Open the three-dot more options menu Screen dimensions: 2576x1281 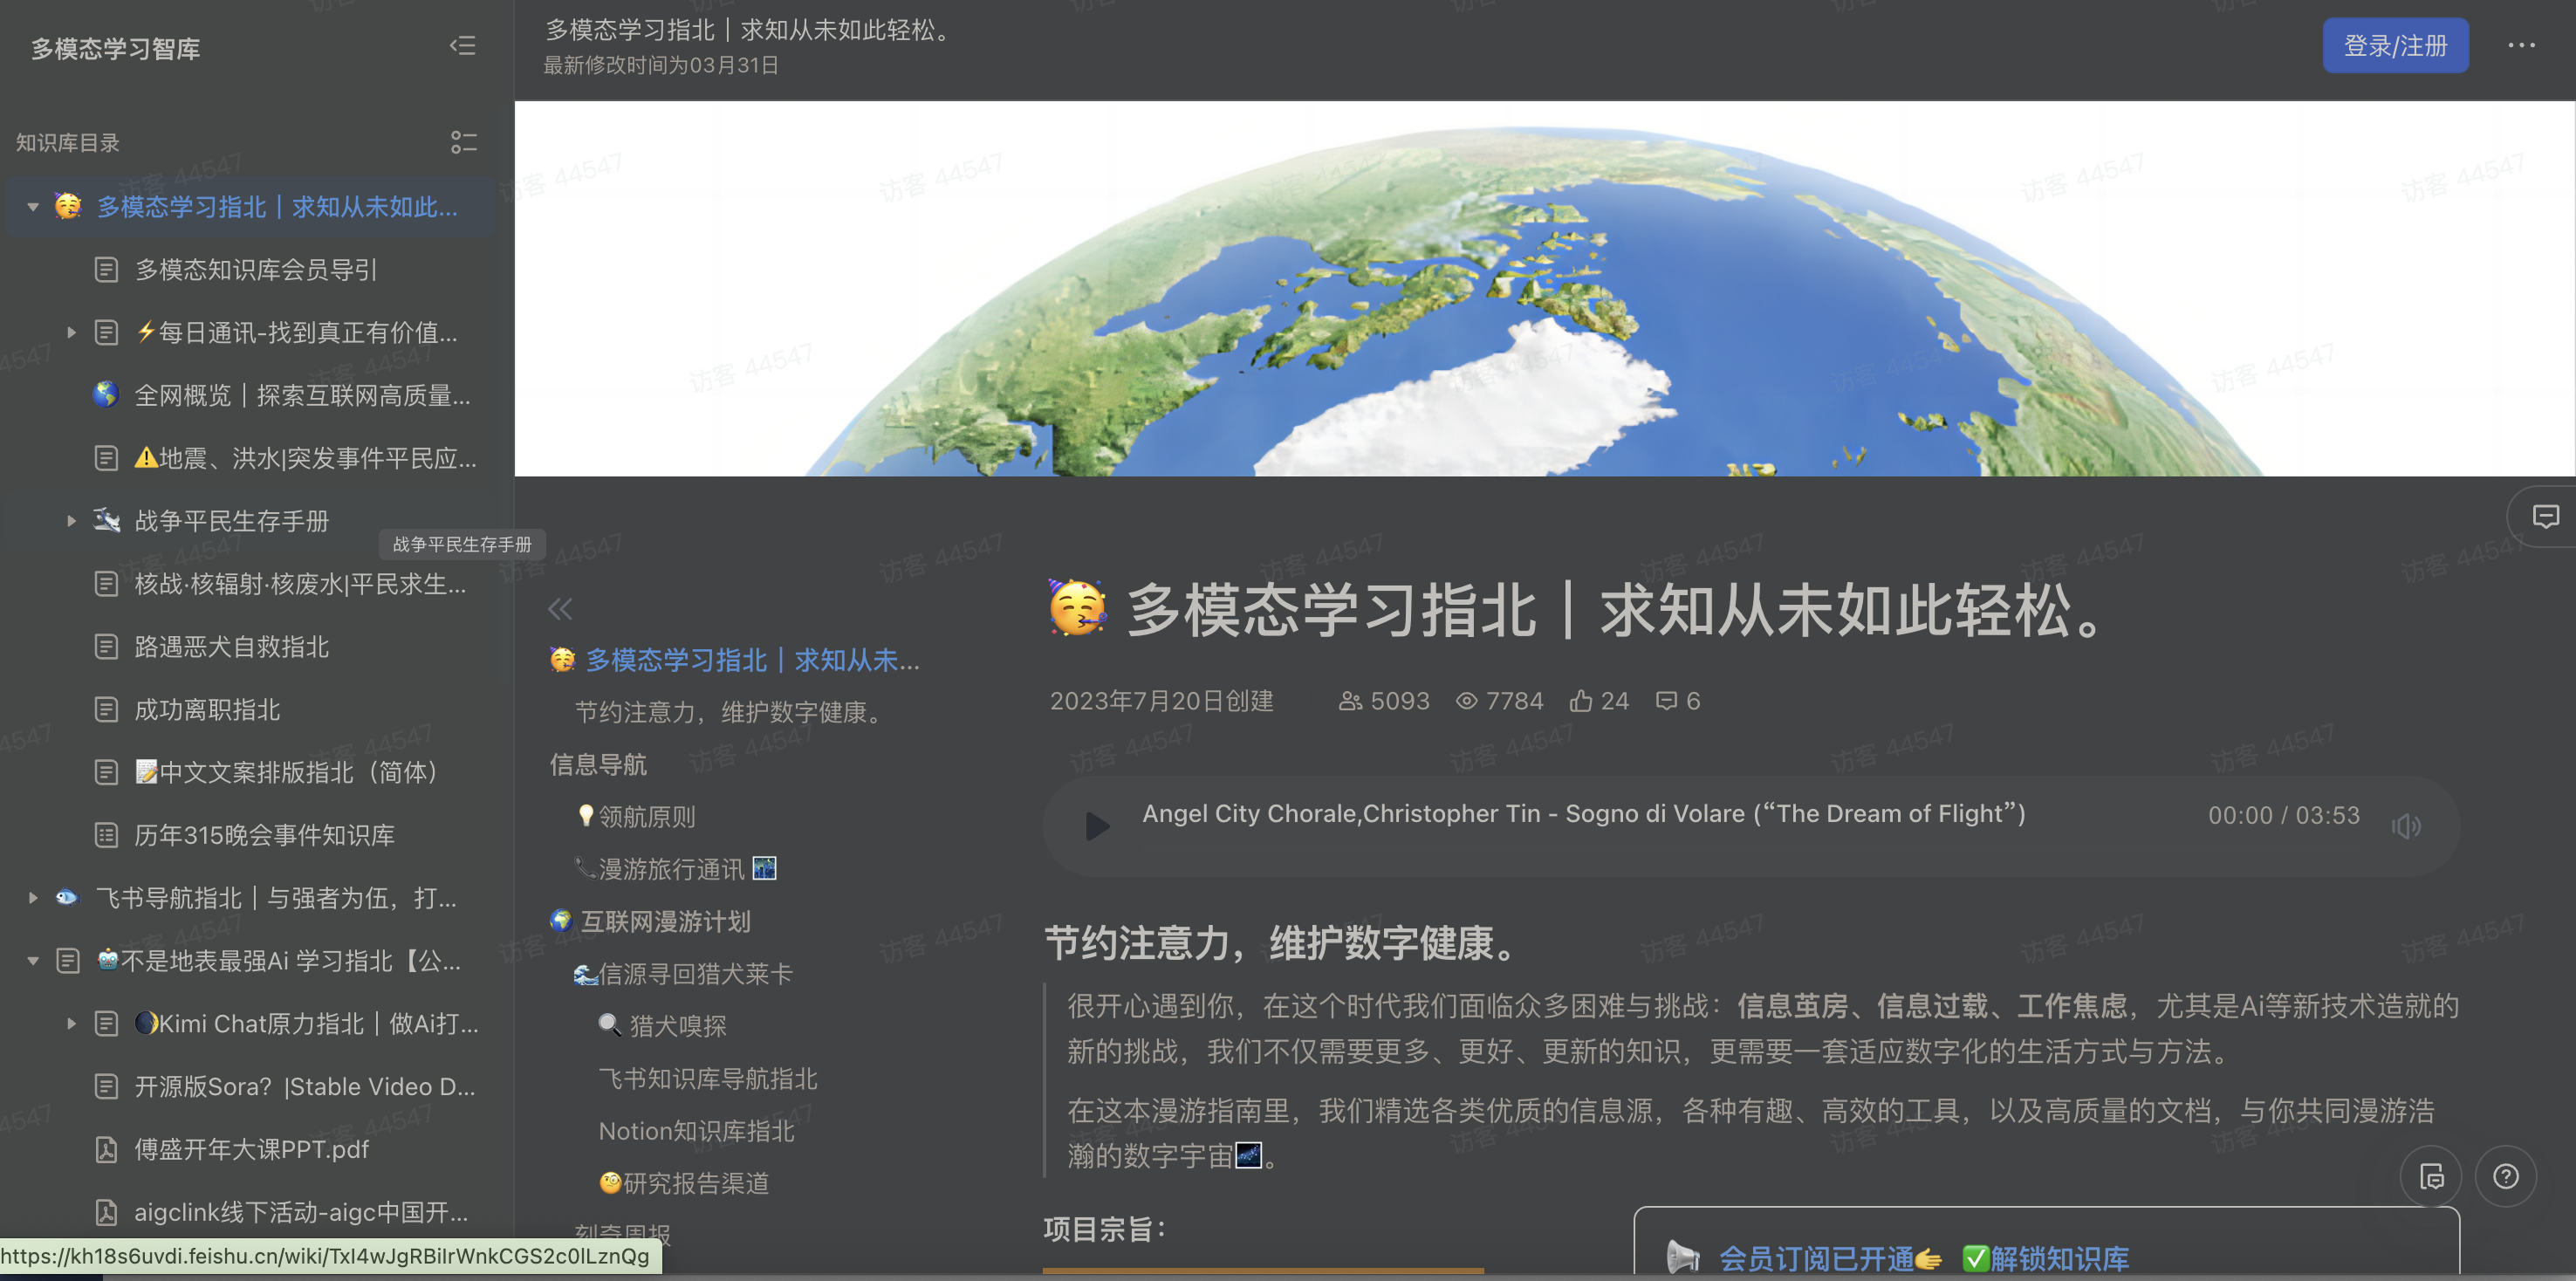pos(2521,46)
